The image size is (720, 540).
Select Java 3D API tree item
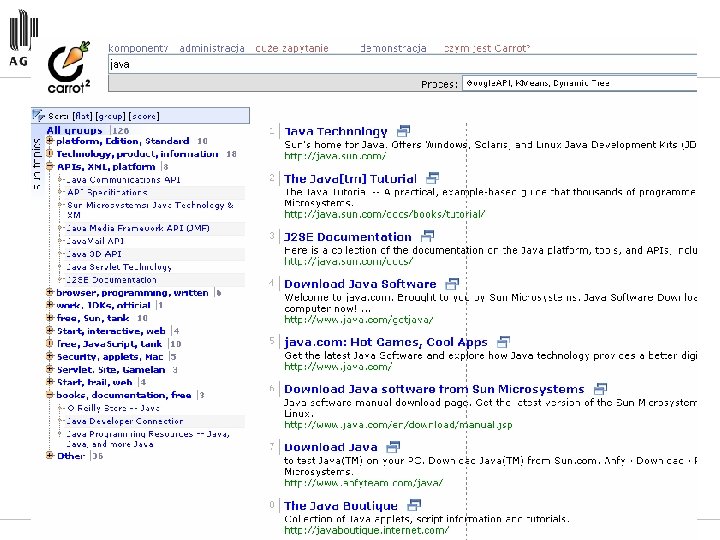[x=94, y=253]
